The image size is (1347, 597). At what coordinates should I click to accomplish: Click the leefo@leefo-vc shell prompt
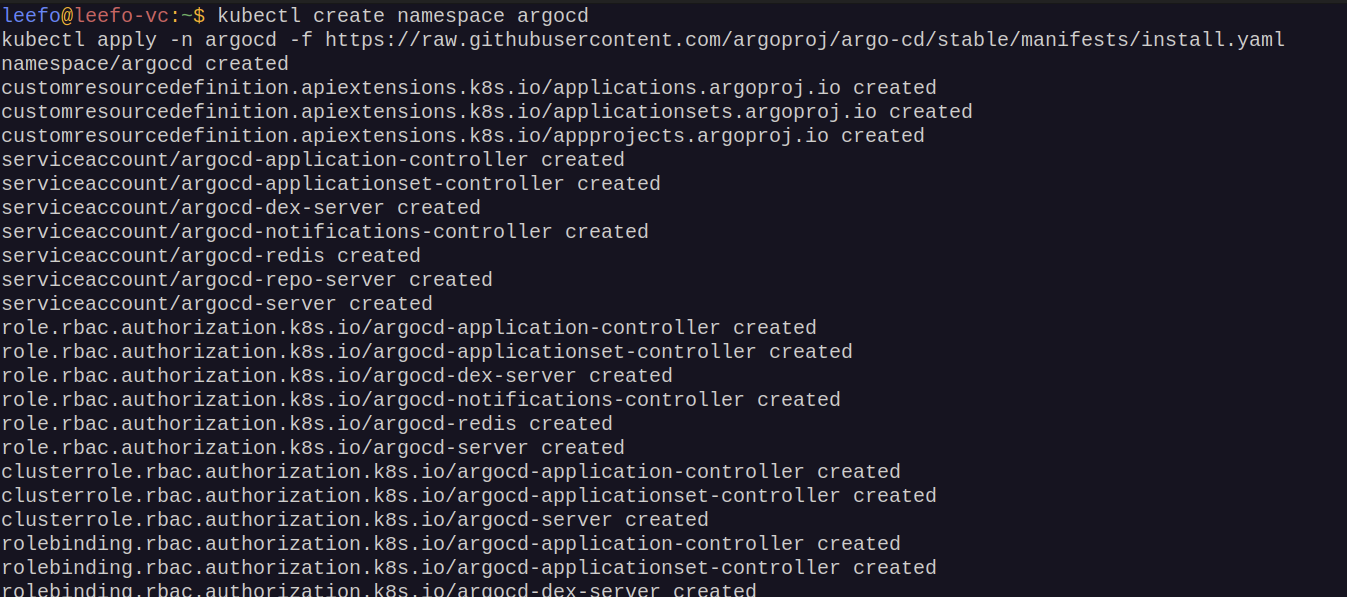[103, 15]
